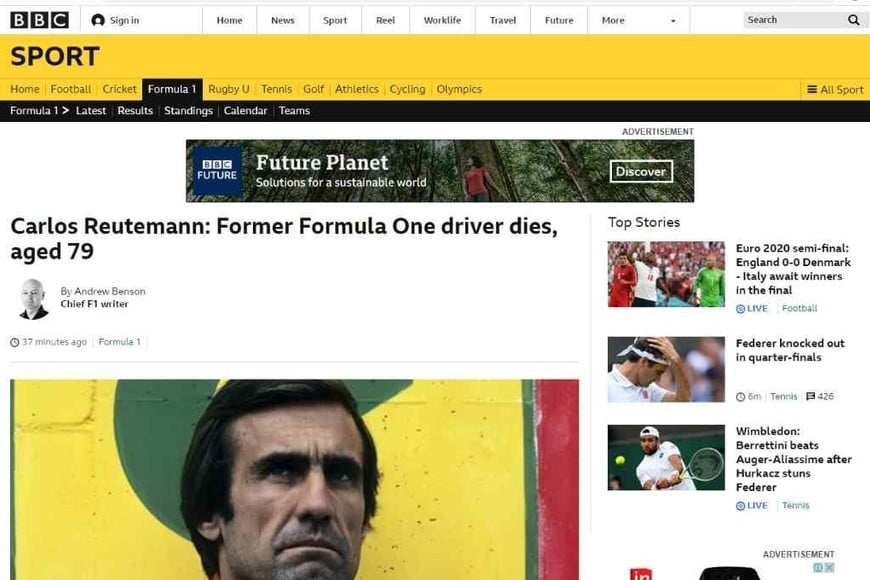Click the AdChoices info icon on advertisement

pyautogui.click(x=818, y=567)
